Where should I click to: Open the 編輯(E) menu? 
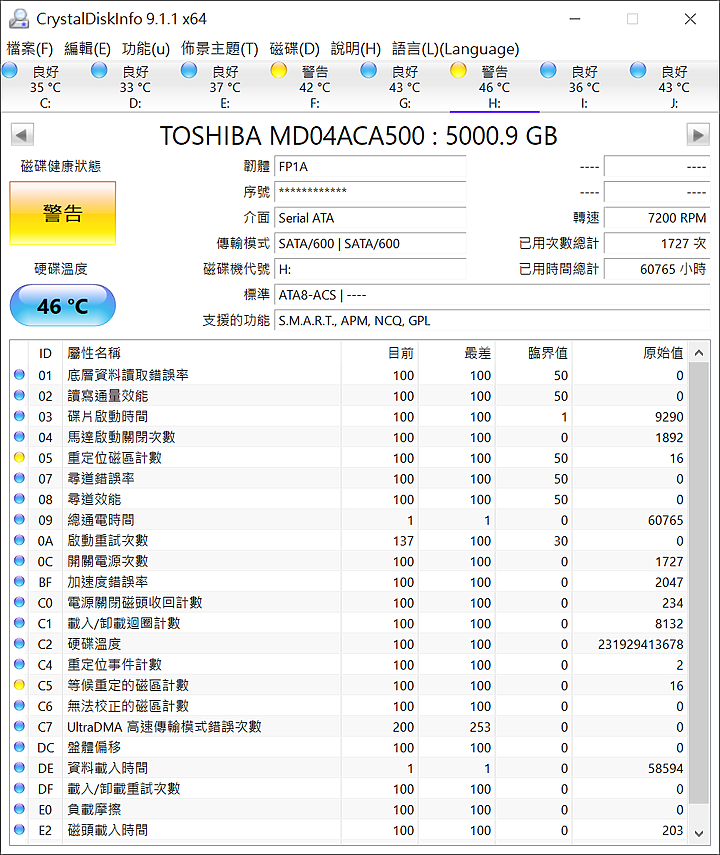(87, 49)
